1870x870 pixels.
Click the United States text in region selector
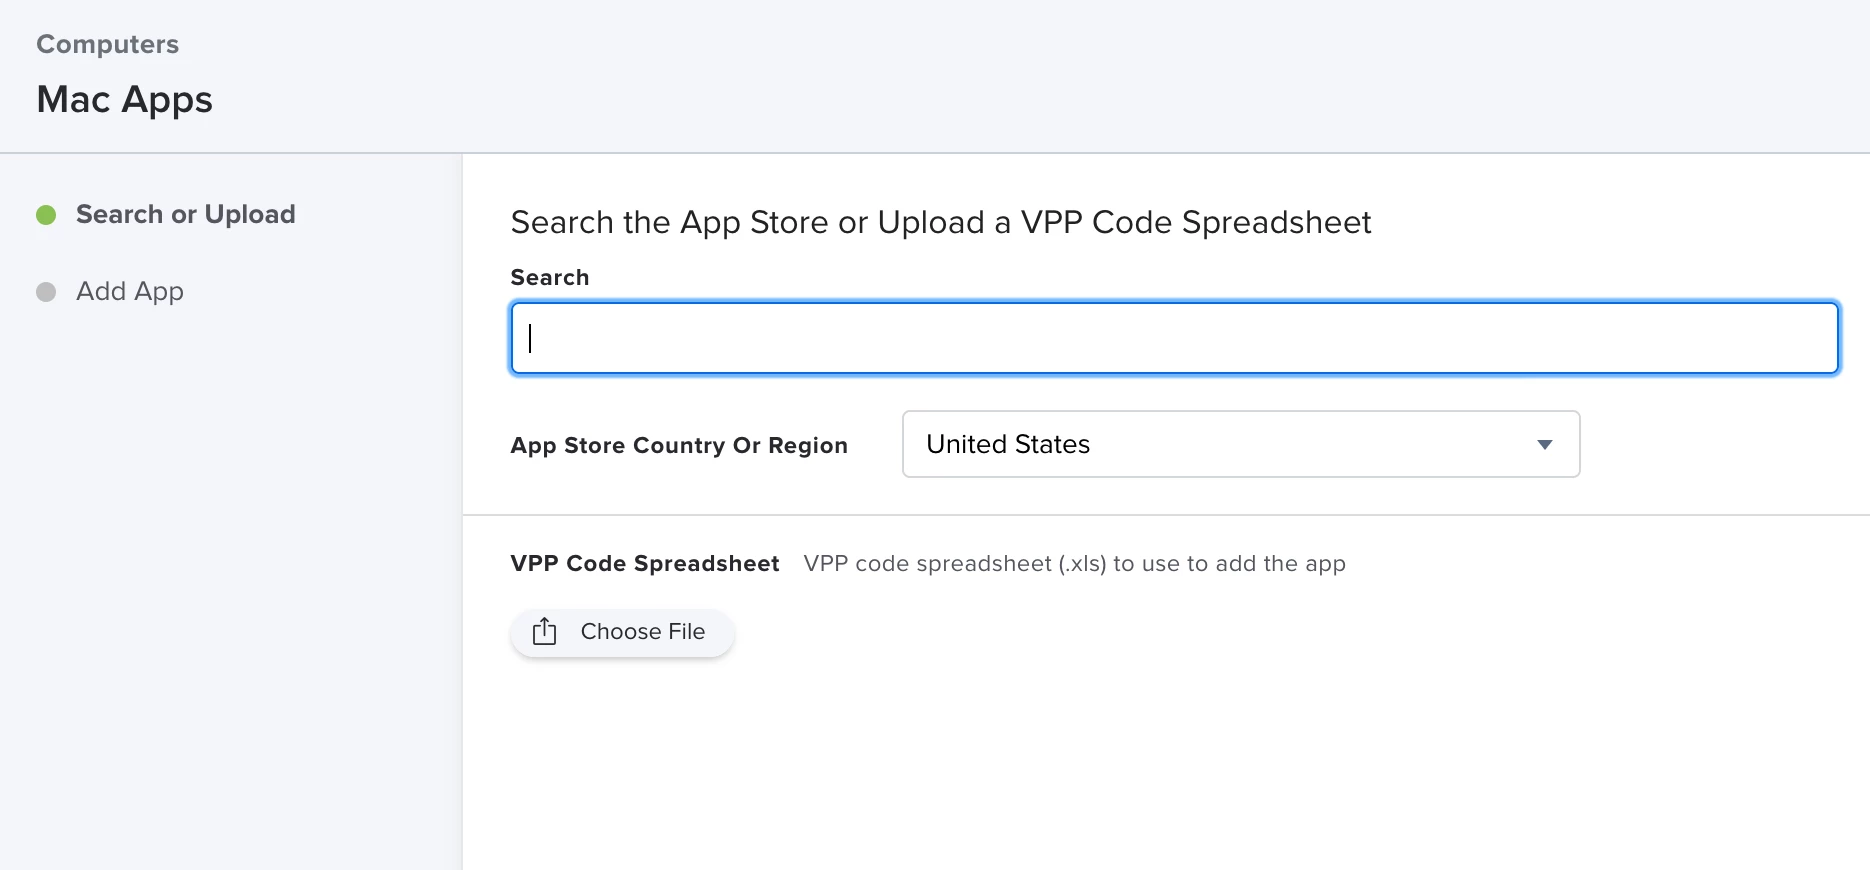click(x=1008, y=444)
